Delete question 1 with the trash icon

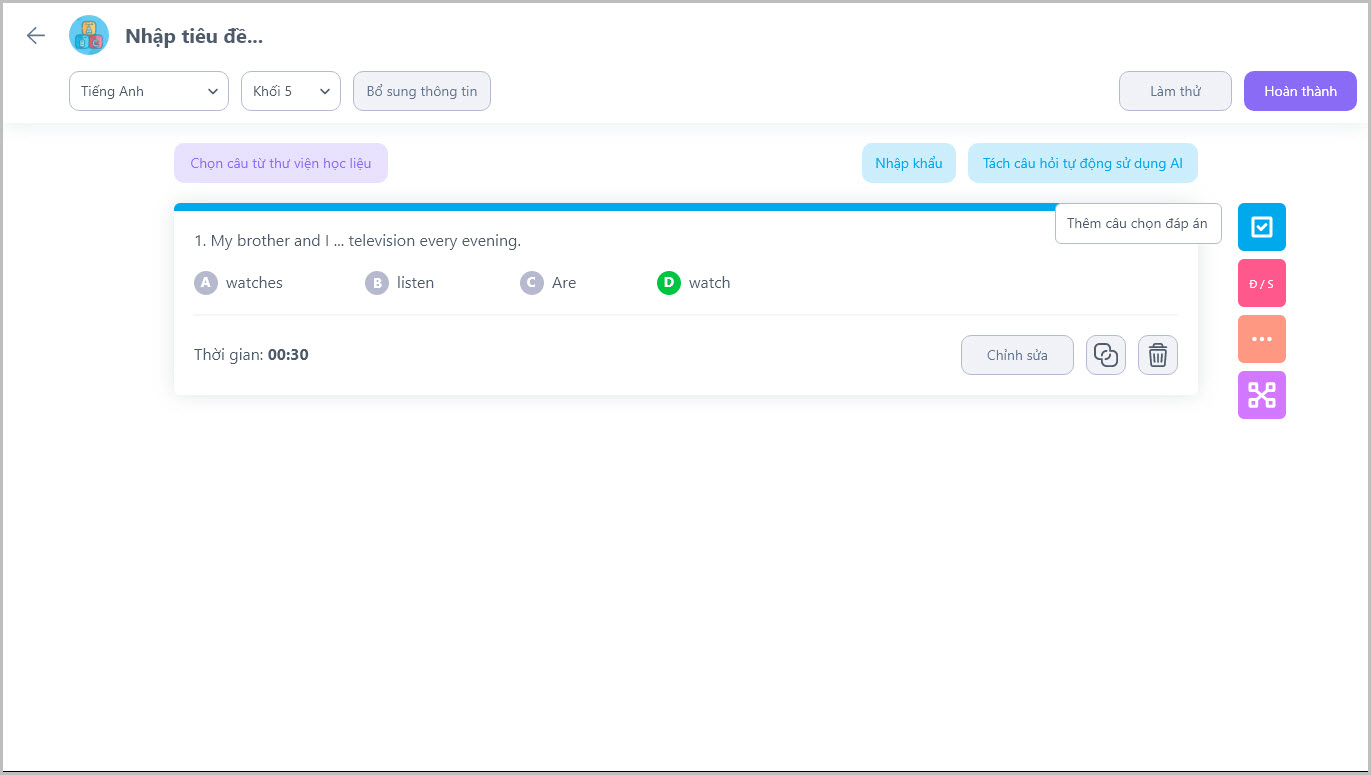[1158, 355]
